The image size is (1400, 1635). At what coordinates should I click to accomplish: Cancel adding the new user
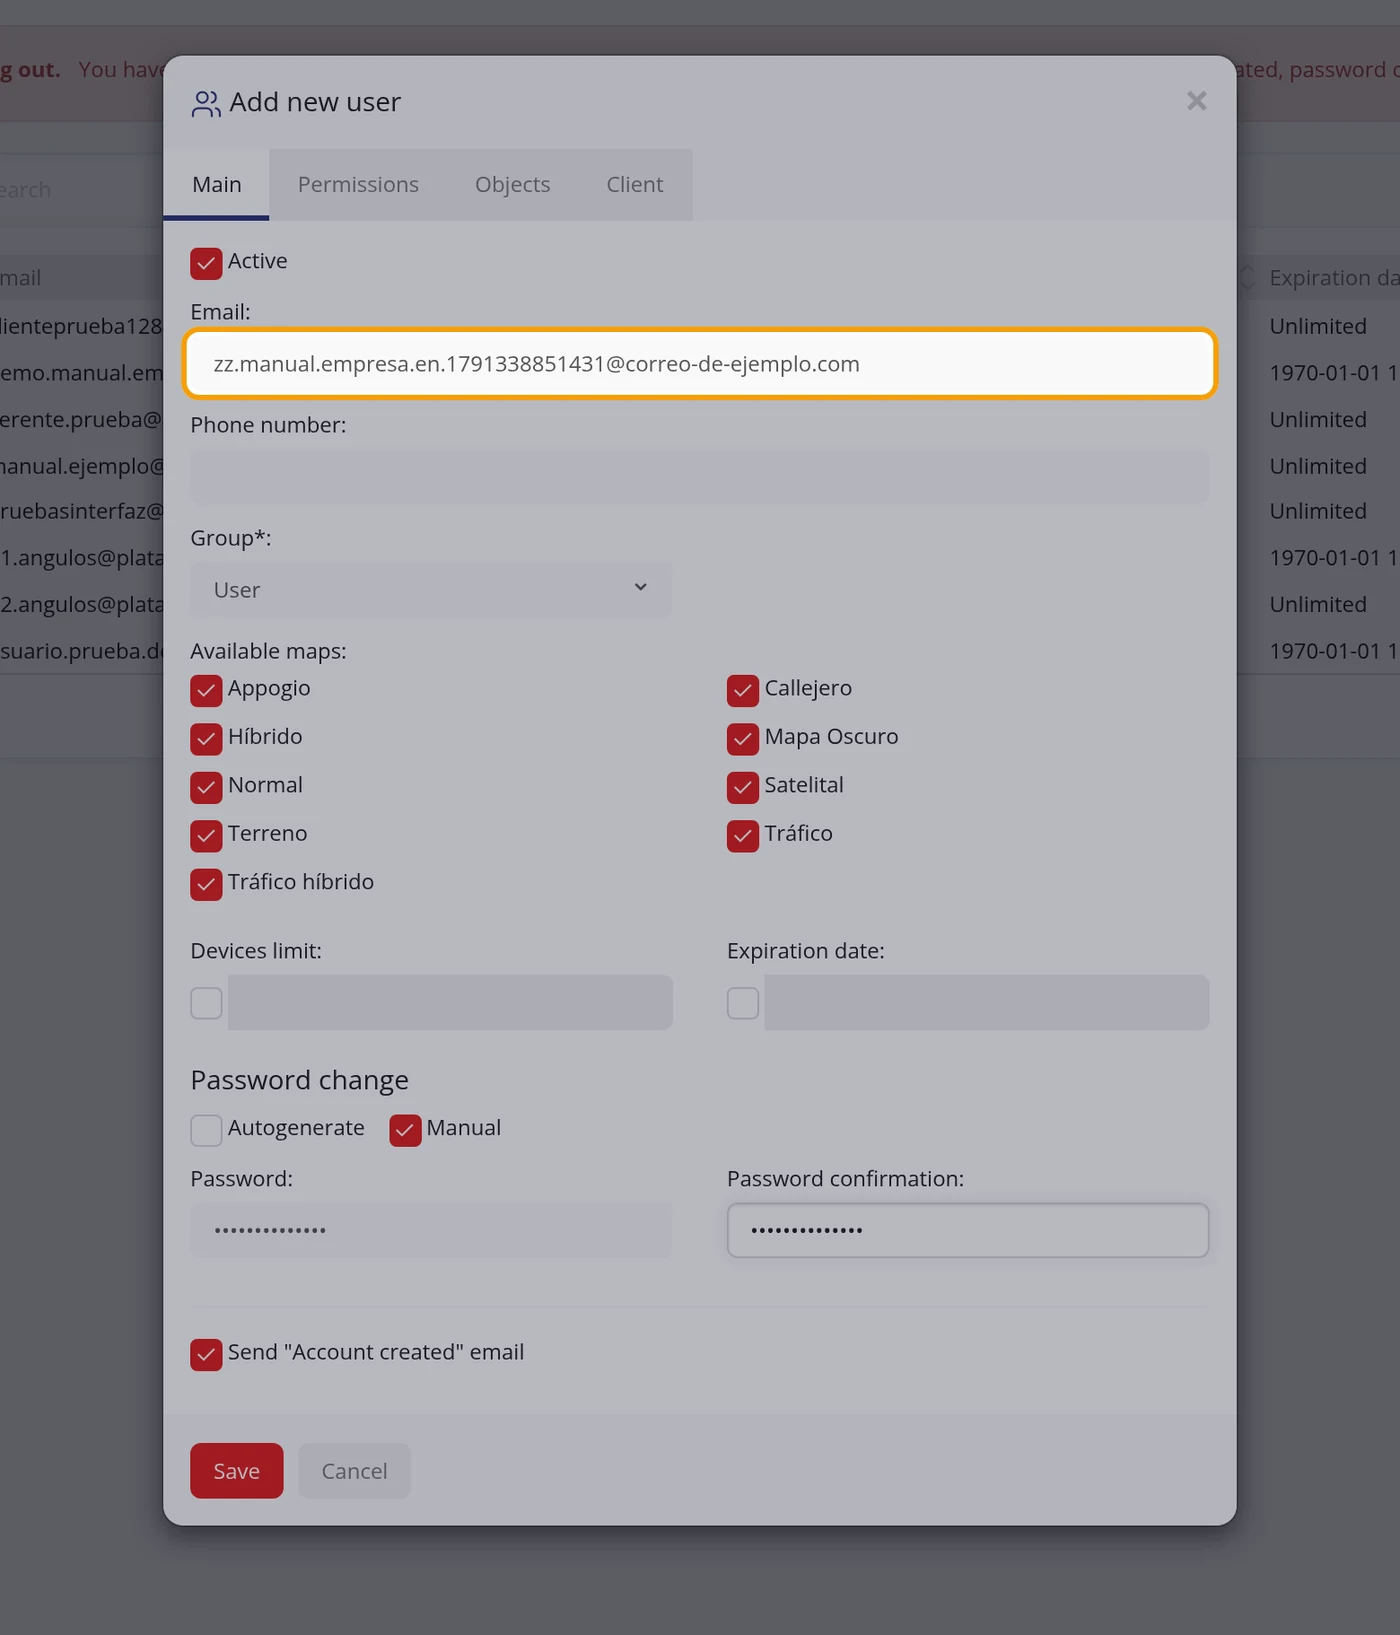coord(354,1471)
